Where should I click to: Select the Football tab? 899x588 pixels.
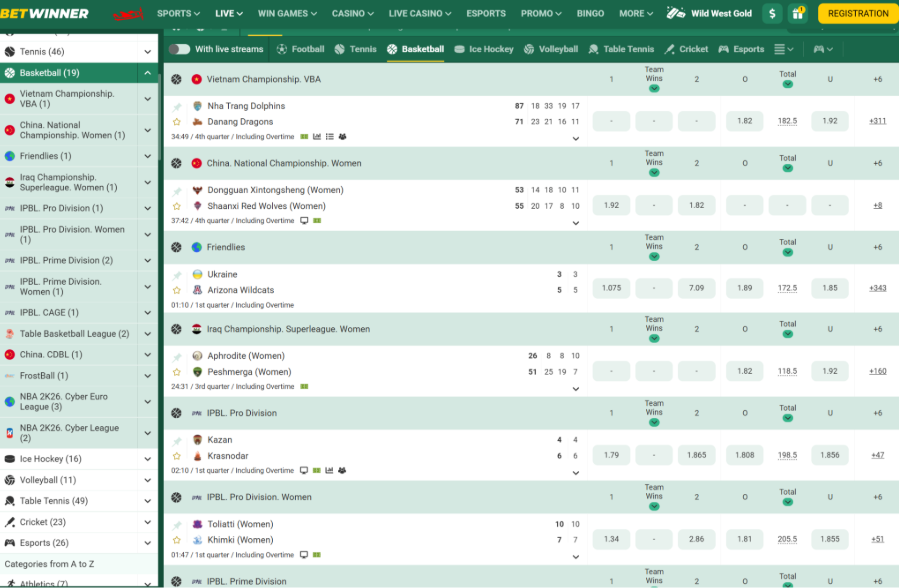click(x=300, y=49)
